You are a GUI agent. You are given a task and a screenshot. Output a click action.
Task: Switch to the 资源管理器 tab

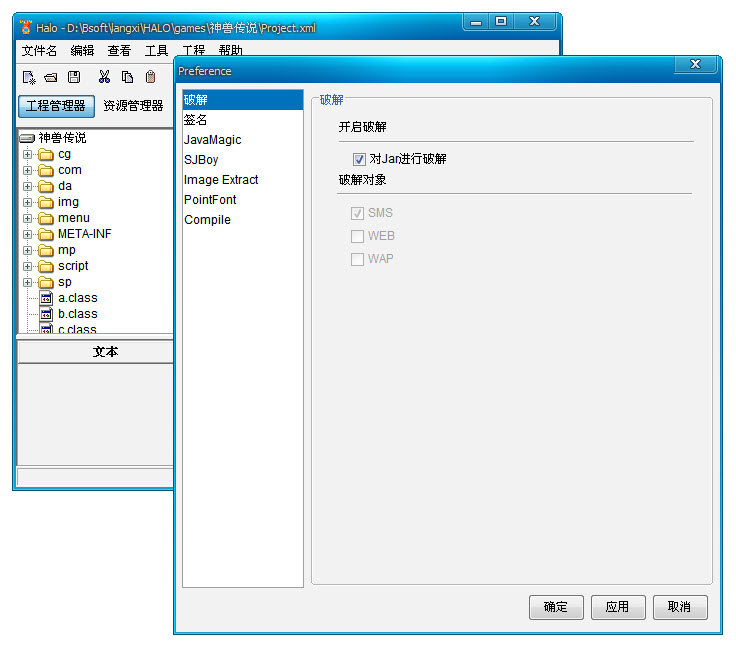coord(133,106)
